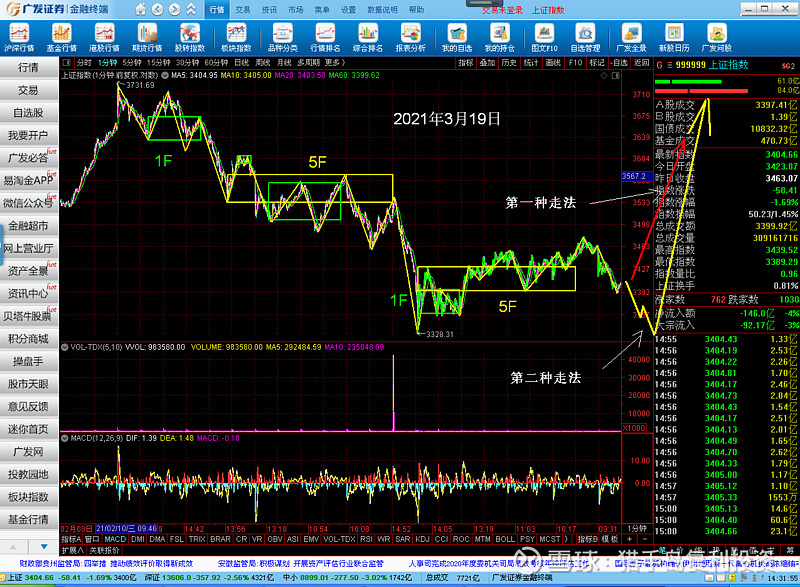
Task: Open the 新股日历 toolbar icon
Action: pos(674,38)
